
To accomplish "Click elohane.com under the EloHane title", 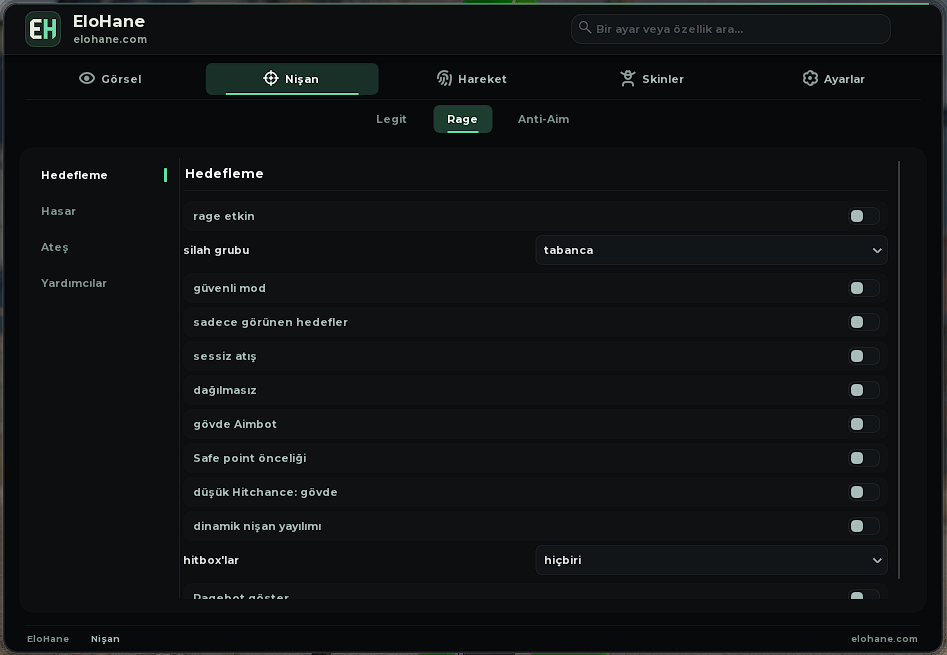I will (111, 39).
